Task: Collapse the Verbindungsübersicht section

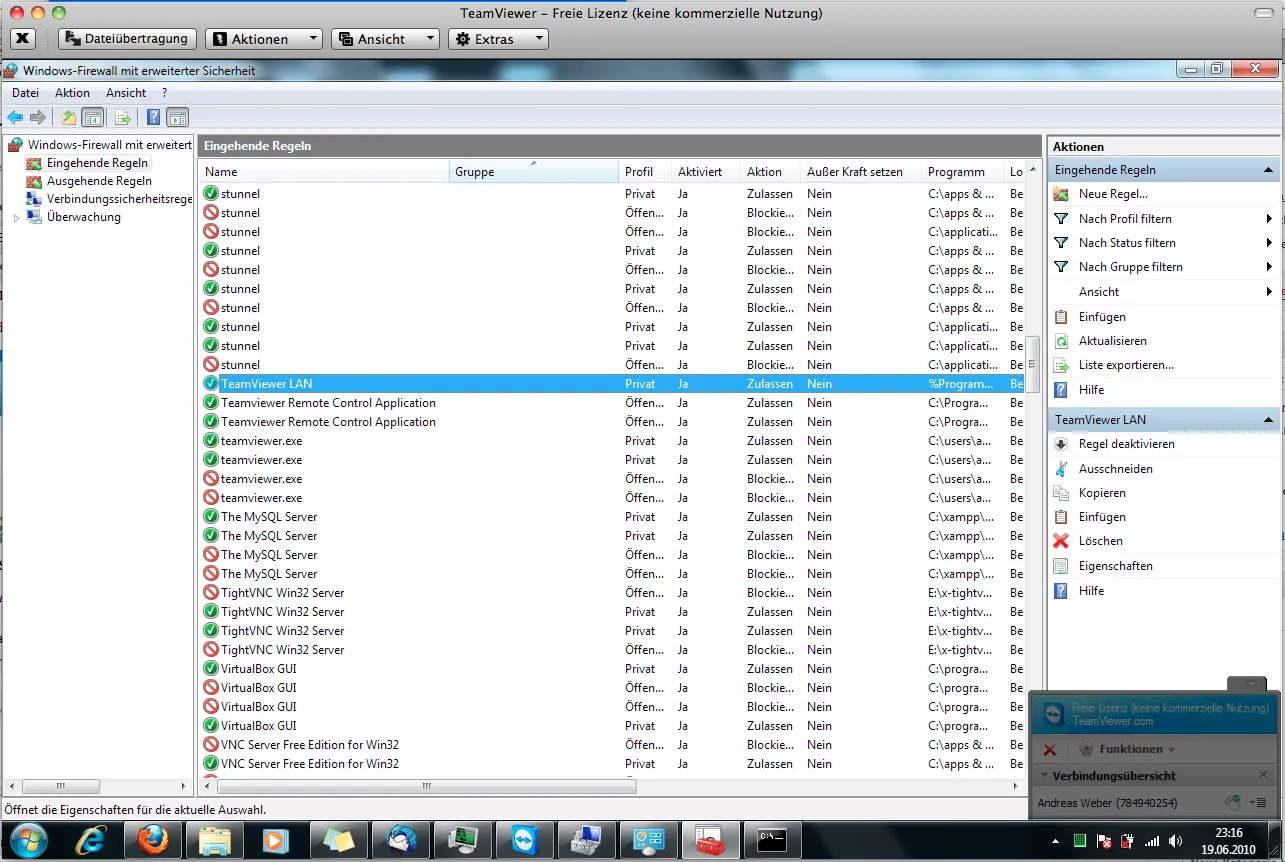Action: (x=1045, y=775)
